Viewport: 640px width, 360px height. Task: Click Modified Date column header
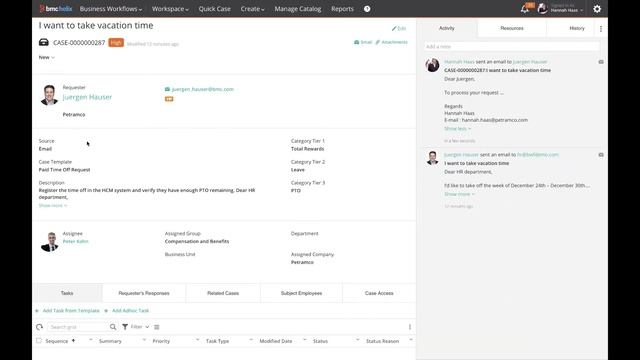pos(276,341)
